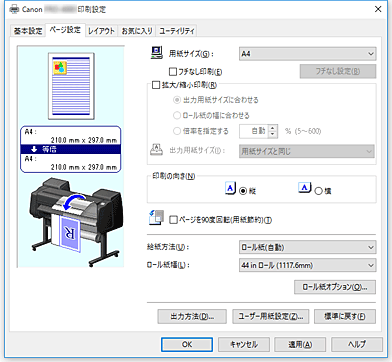Click the 倍率 percentage input field

click(x=254, y=131)
